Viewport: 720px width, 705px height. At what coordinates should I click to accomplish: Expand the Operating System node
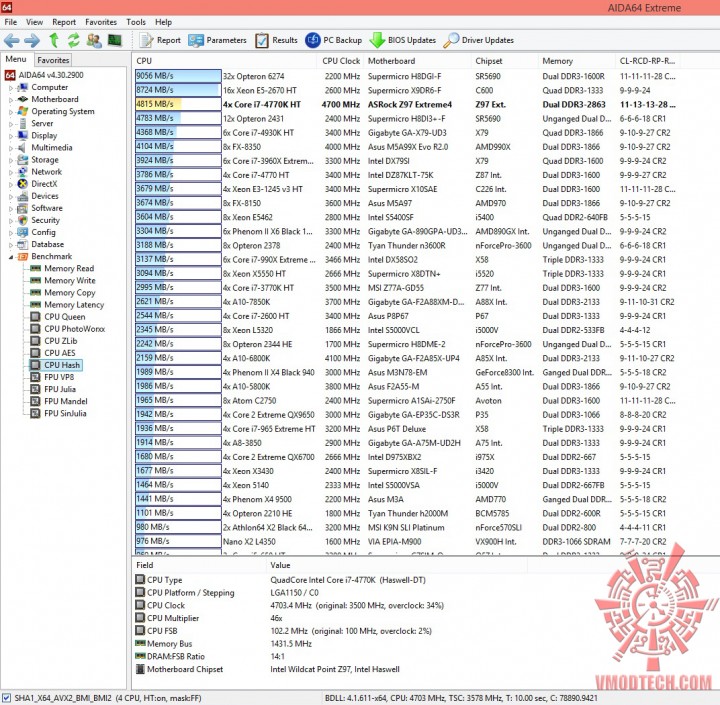[x=11, y=112]
